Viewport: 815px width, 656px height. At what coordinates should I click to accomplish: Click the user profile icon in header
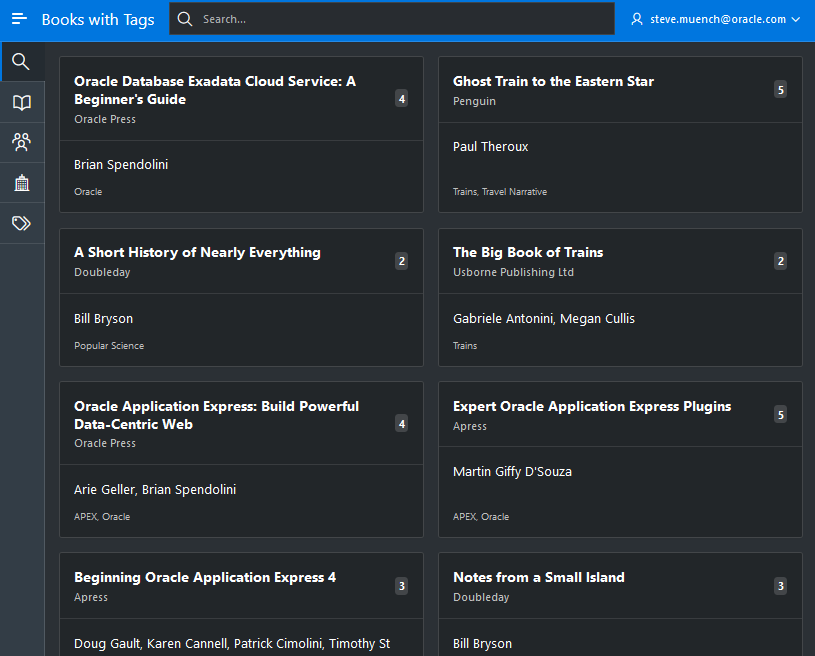point(637,19)
